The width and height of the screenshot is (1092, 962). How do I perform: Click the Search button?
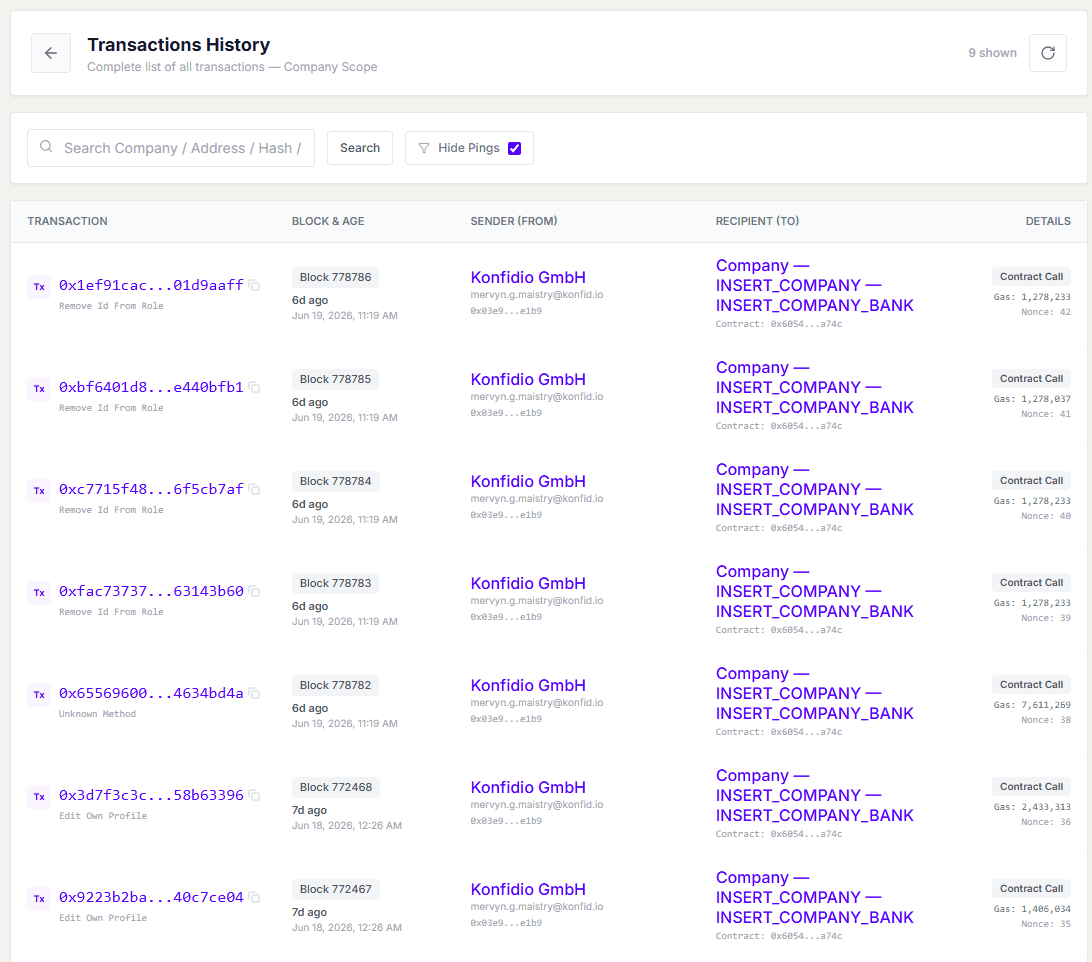click(360, 148)
